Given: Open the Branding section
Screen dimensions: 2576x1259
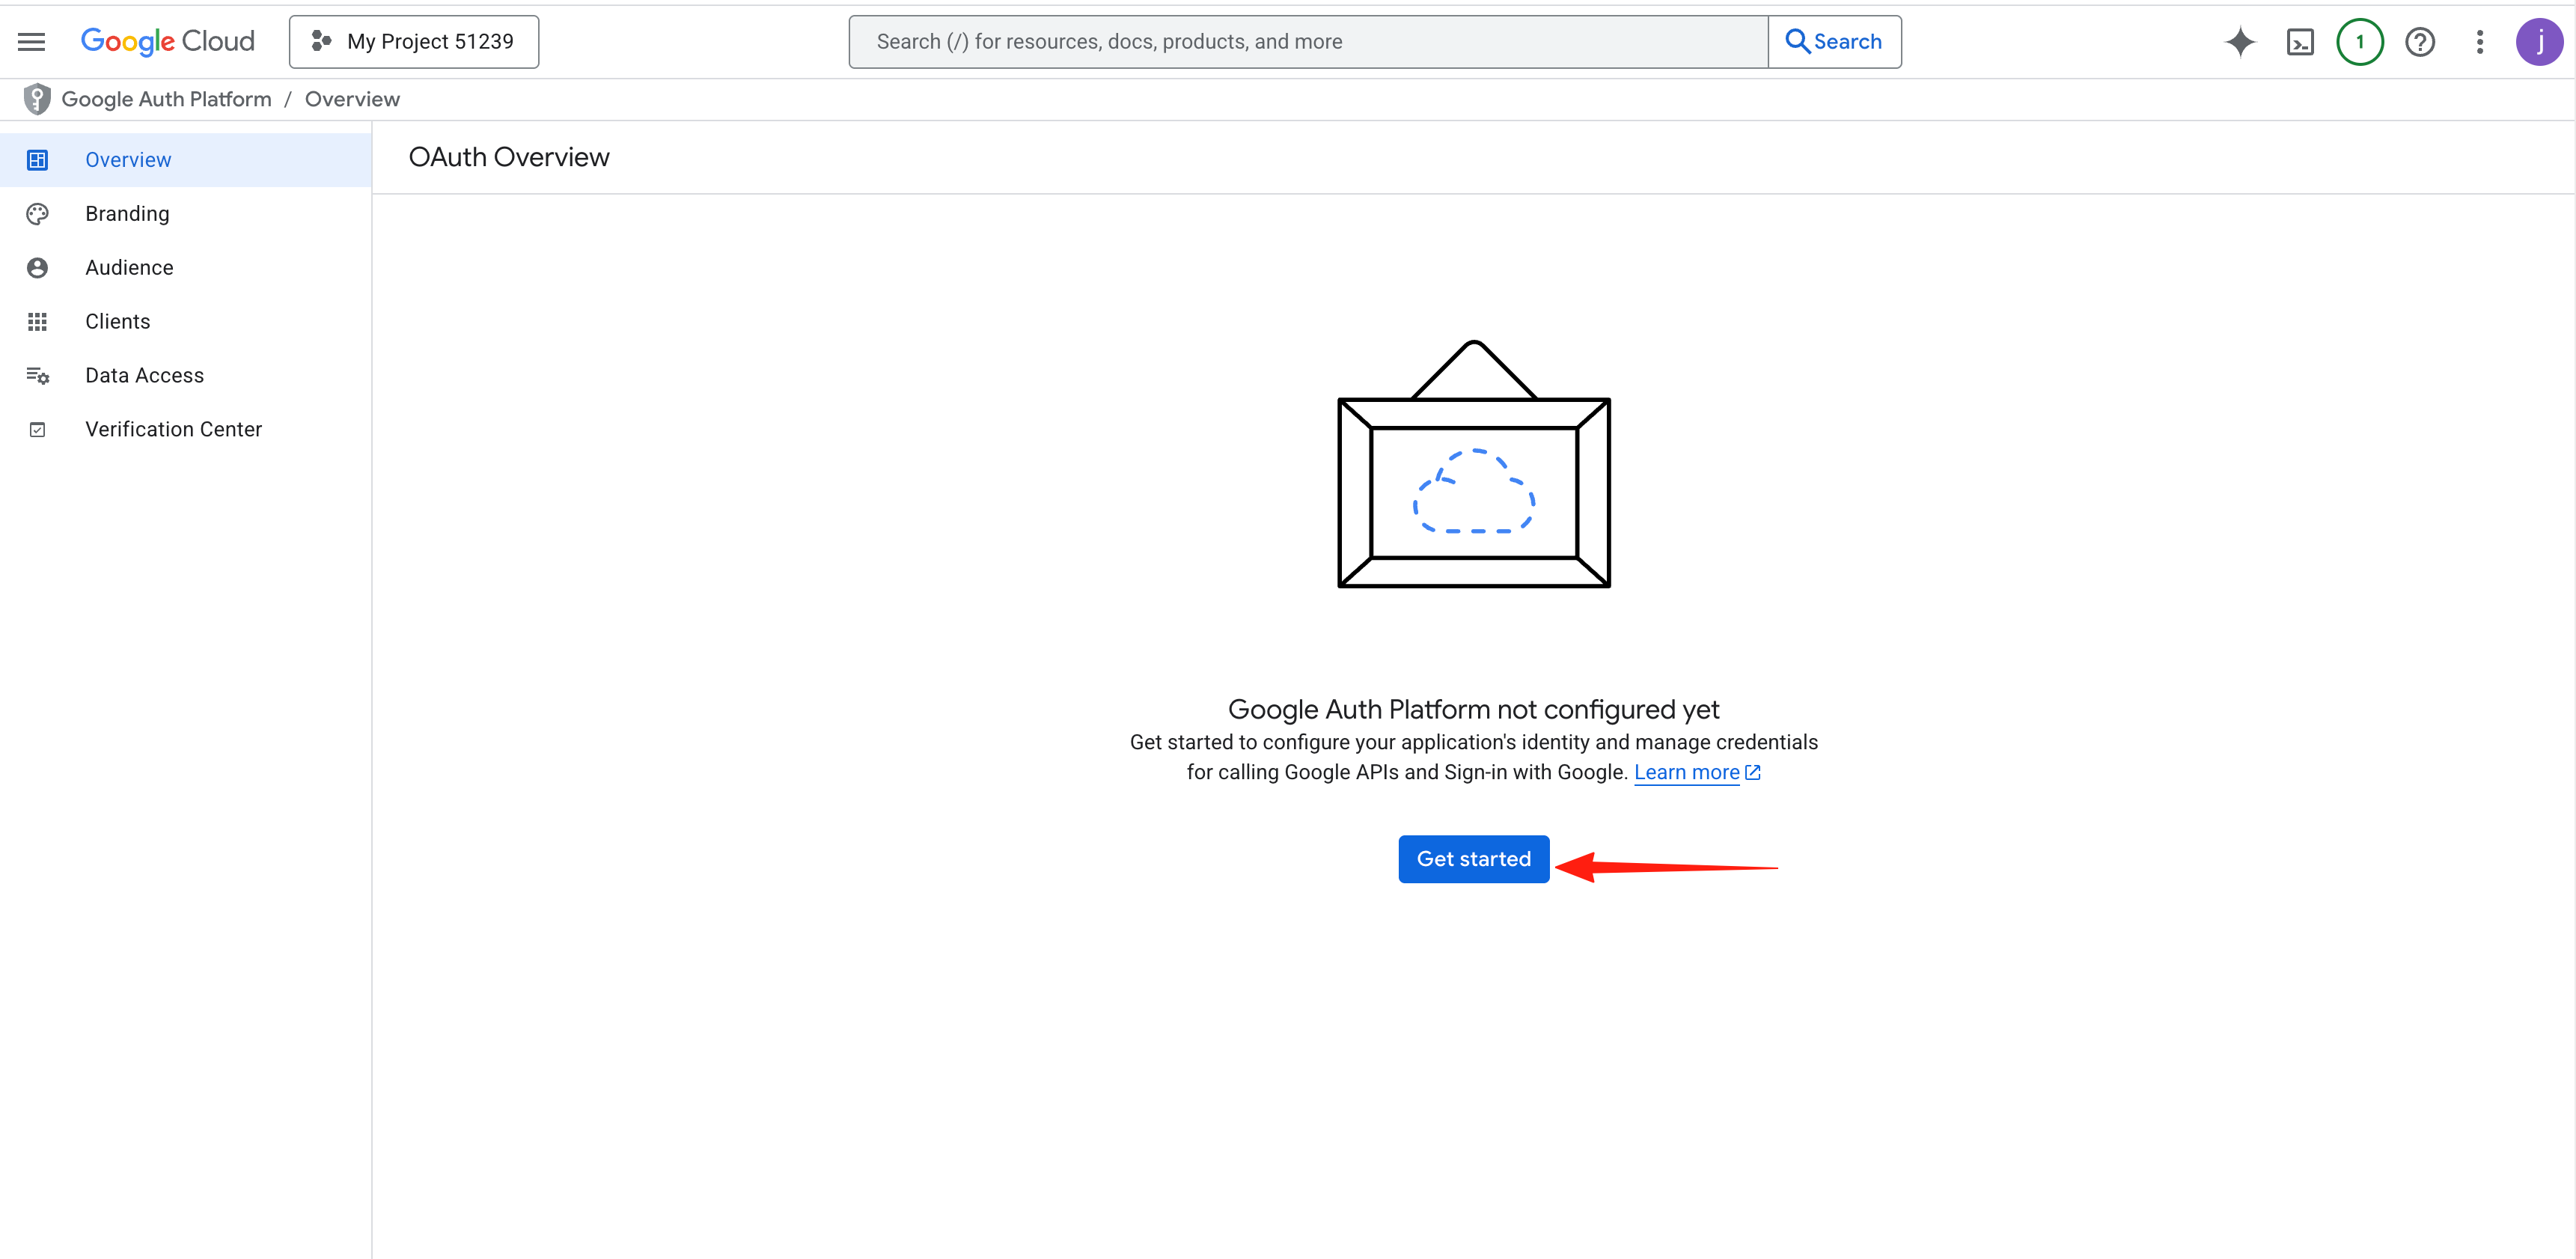Looking at the screenshot, I should click(x=186, y=214).
